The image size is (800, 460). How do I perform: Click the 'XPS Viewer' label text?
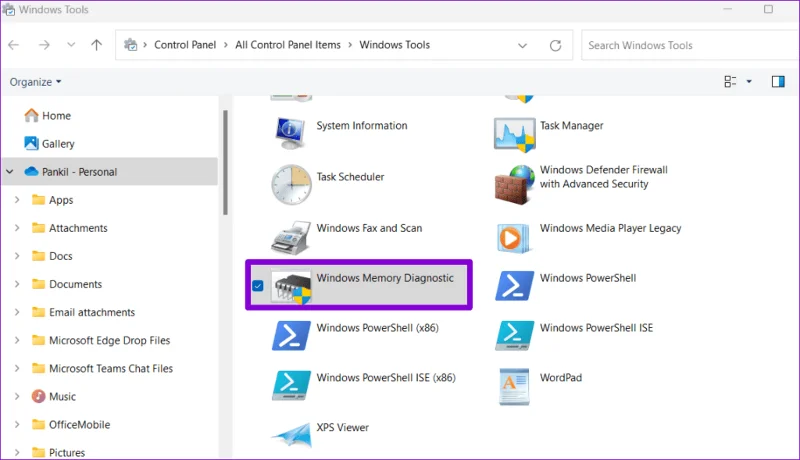(342, 427)
